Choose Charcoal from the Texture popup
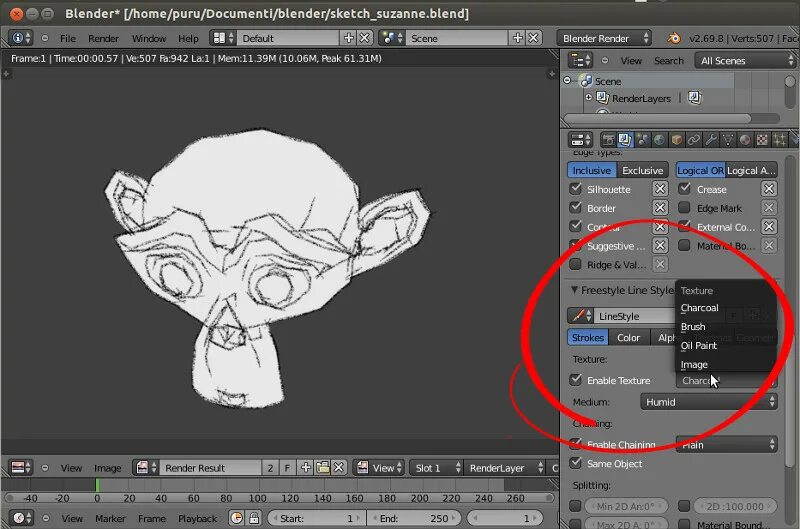This screenshot has height=529, width=800. [699, 308]
